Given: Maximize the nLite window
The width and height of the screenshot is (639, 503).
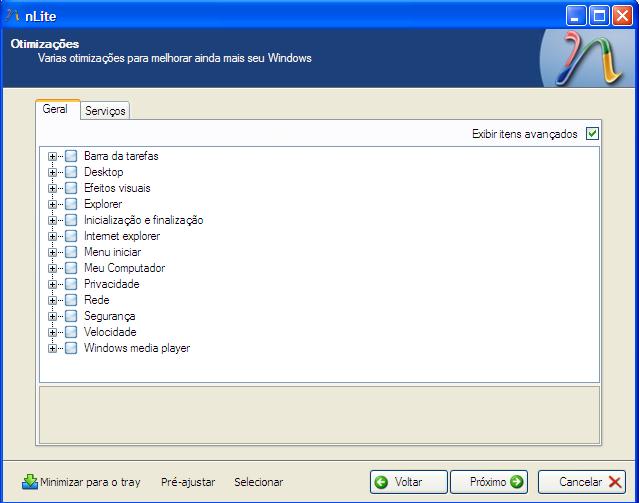Looking at the screenshot, I should pos(599,16).
